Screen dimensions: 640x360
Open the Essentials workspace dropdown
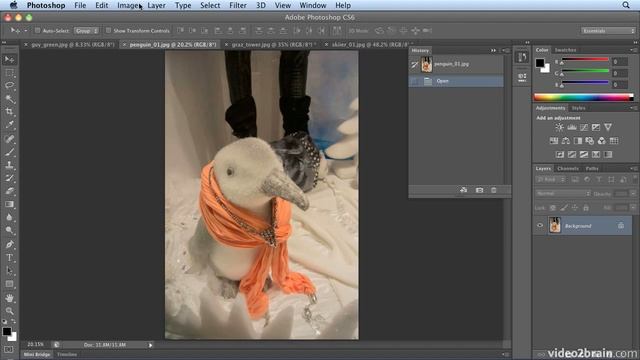[608, 31]
